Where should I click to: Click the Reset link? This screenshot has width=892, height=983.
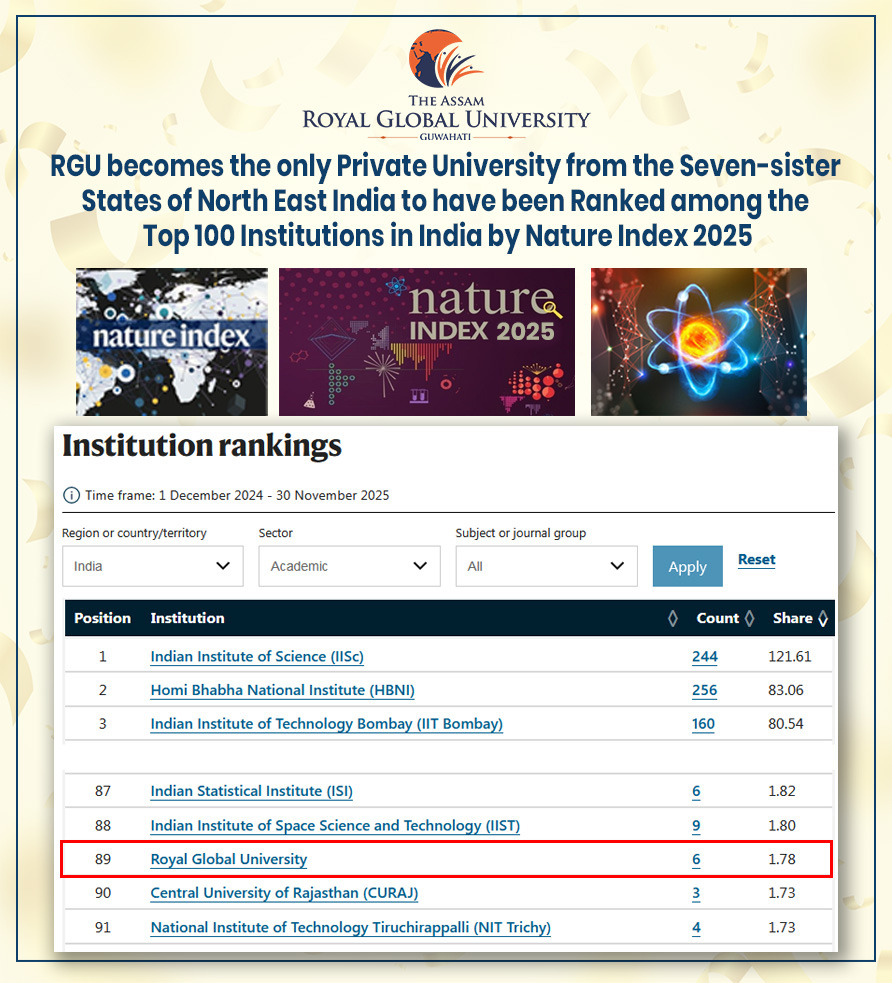click(756, 560)
